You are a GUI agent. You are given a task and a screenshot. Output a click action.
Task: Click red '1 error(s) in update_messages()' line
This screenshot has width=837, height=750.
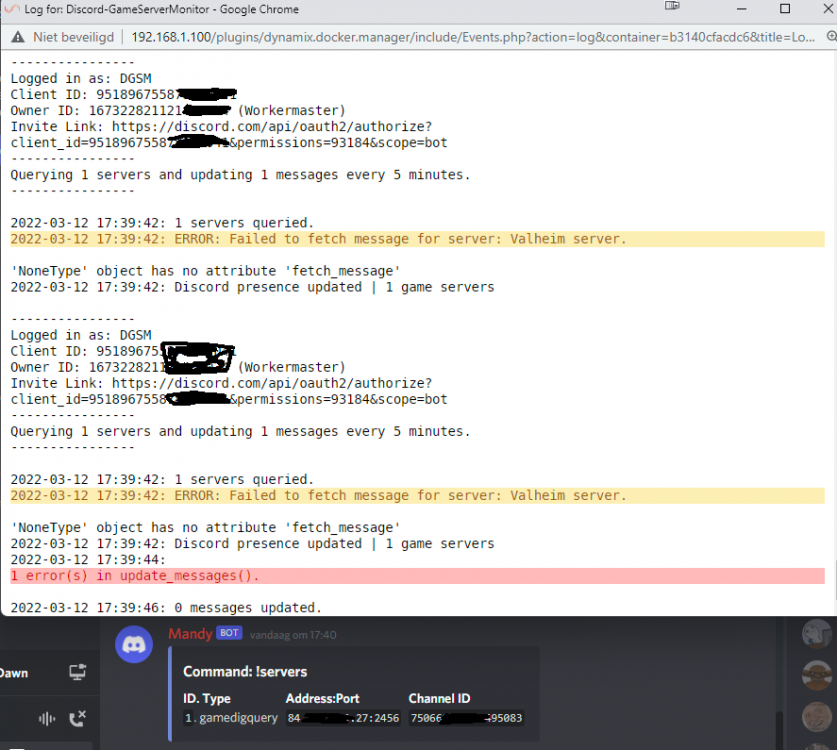pyautogui.click(x=417, y=575)
